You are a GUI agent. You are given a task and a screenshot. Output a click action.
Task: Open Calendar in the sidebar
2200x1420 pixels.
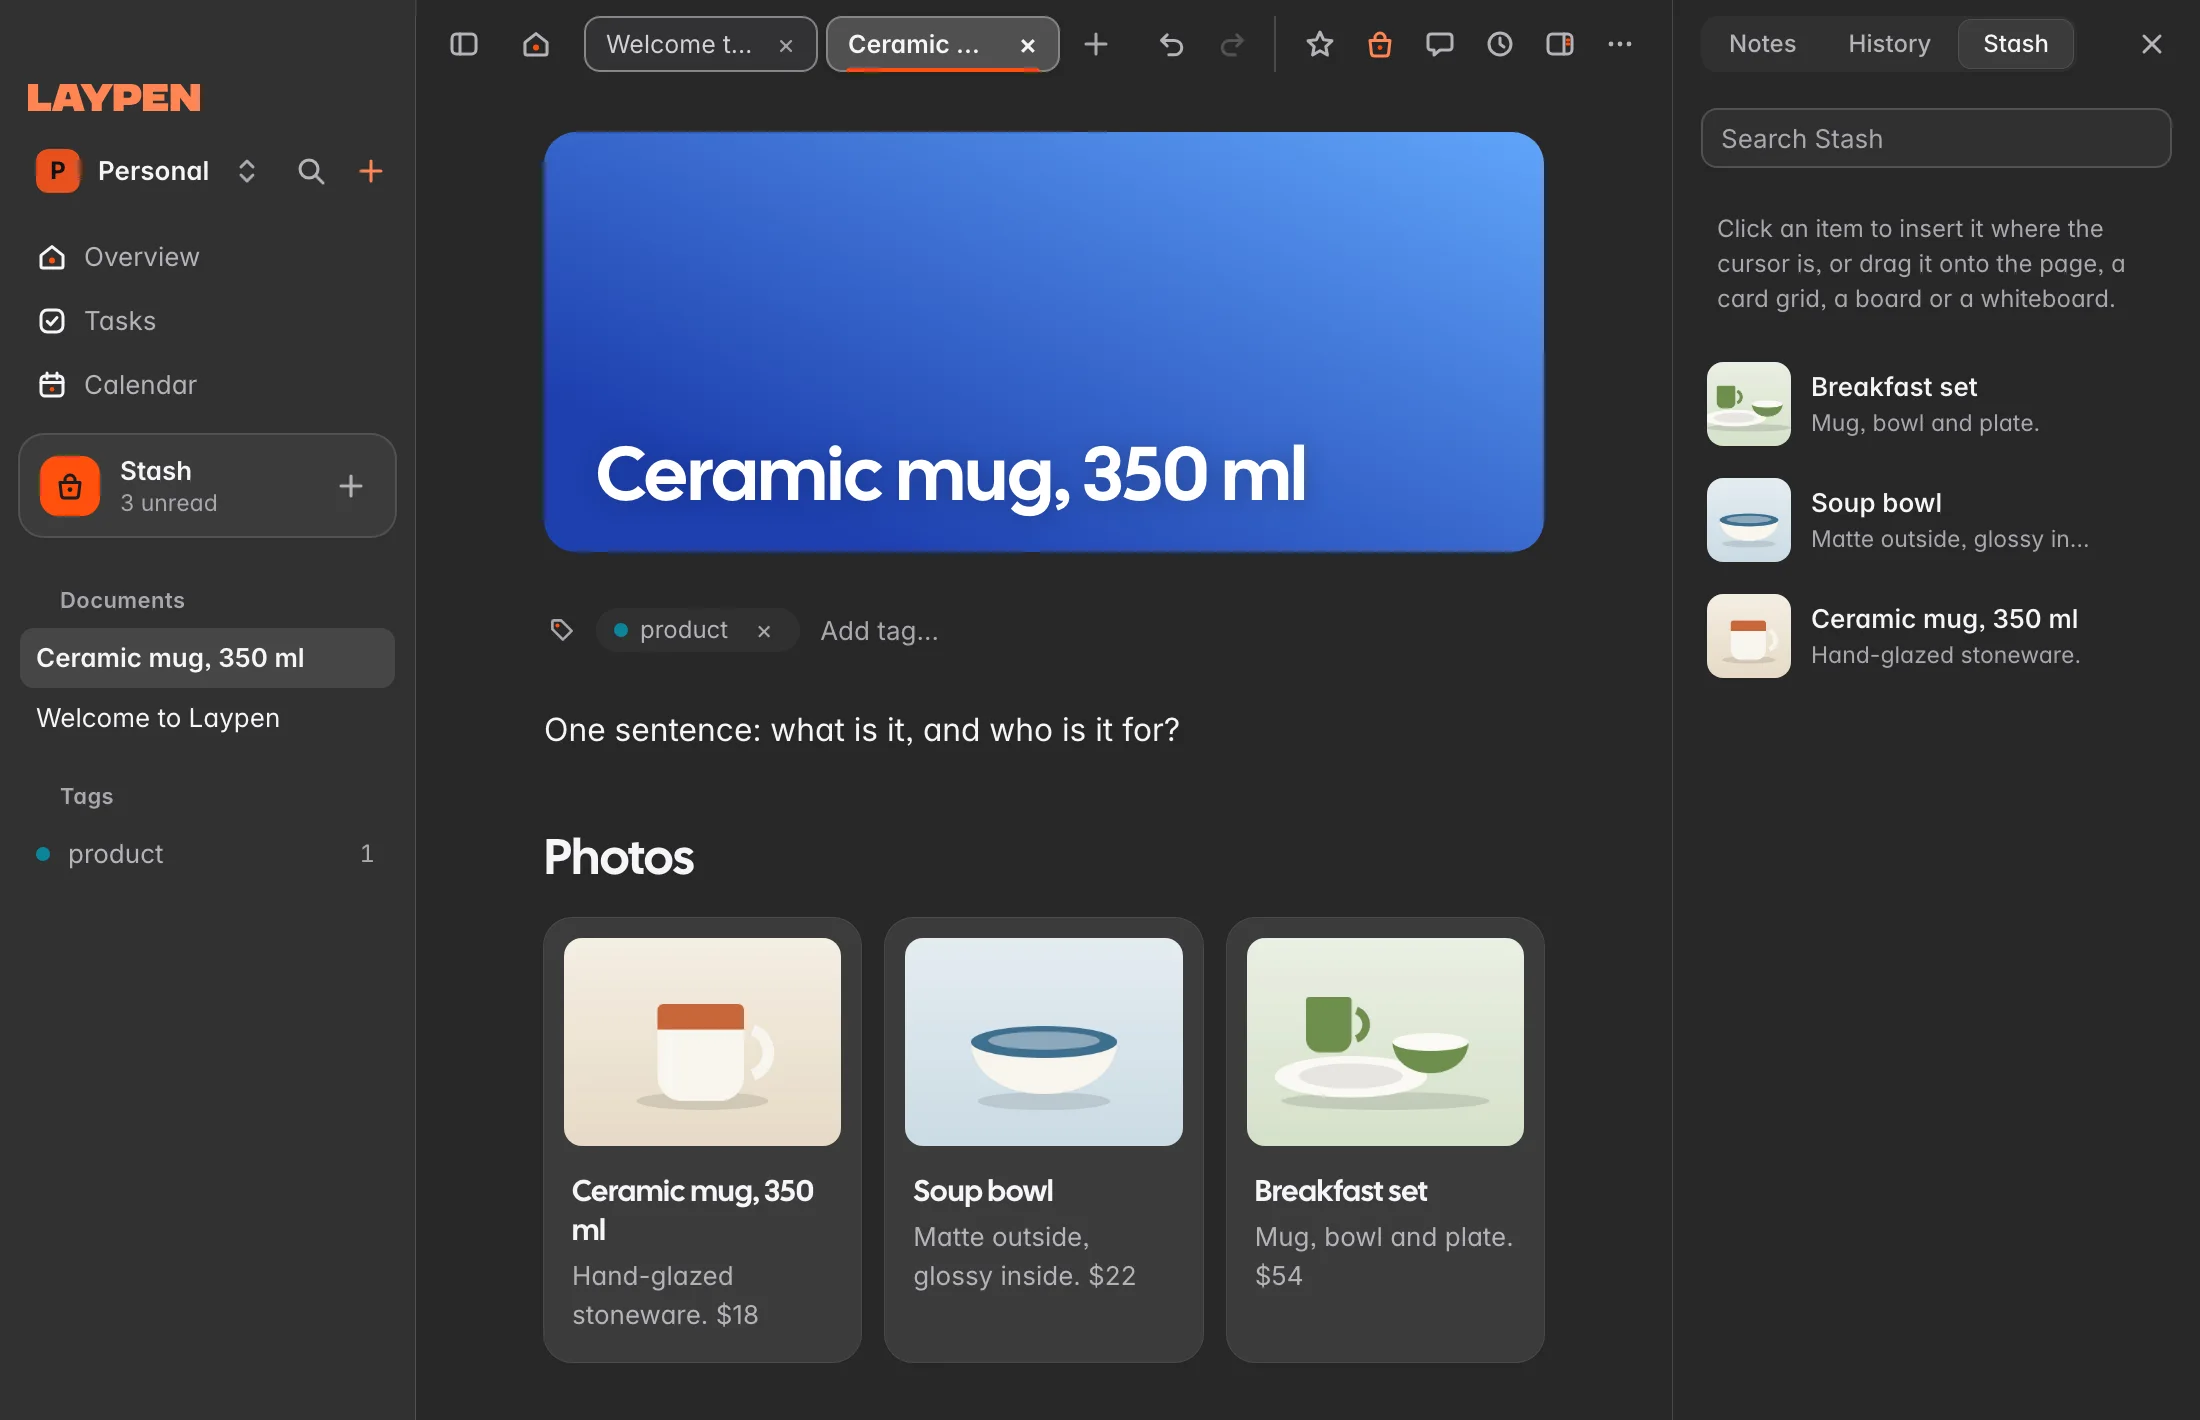coord(207,385)
